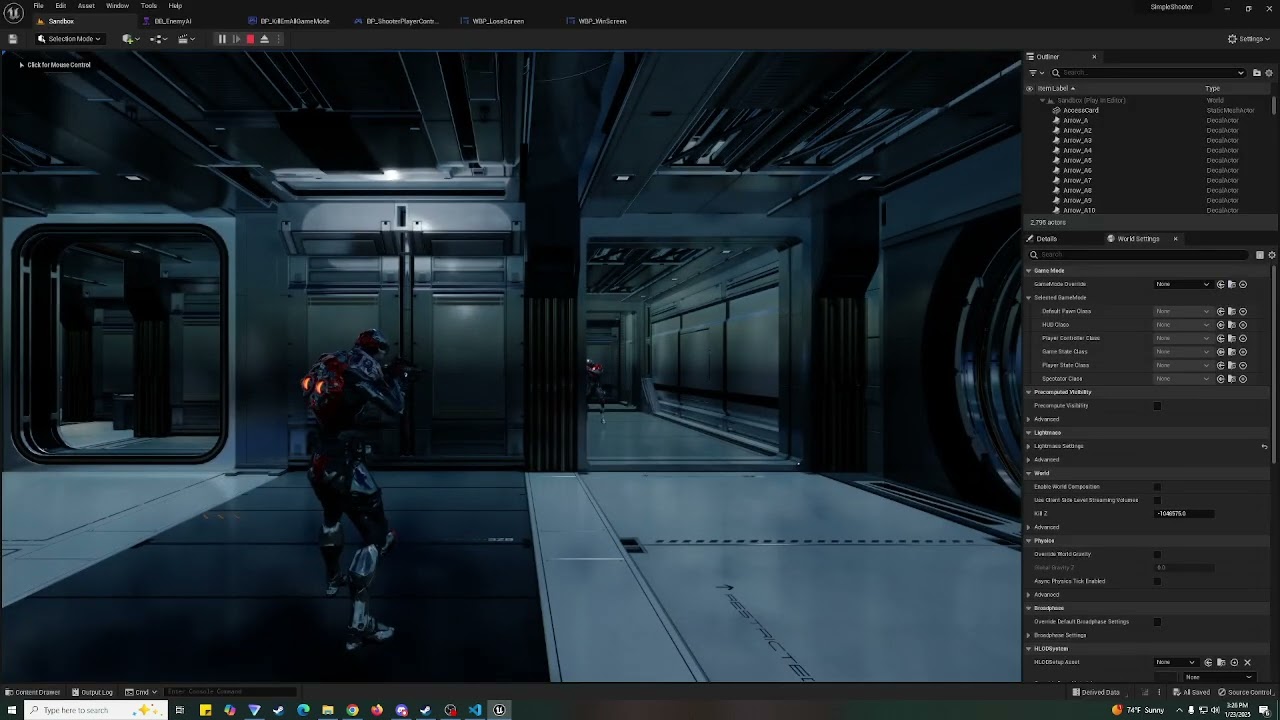
Task: Create new GameMode Override blueprint
Action: [x=1243, y=284]
